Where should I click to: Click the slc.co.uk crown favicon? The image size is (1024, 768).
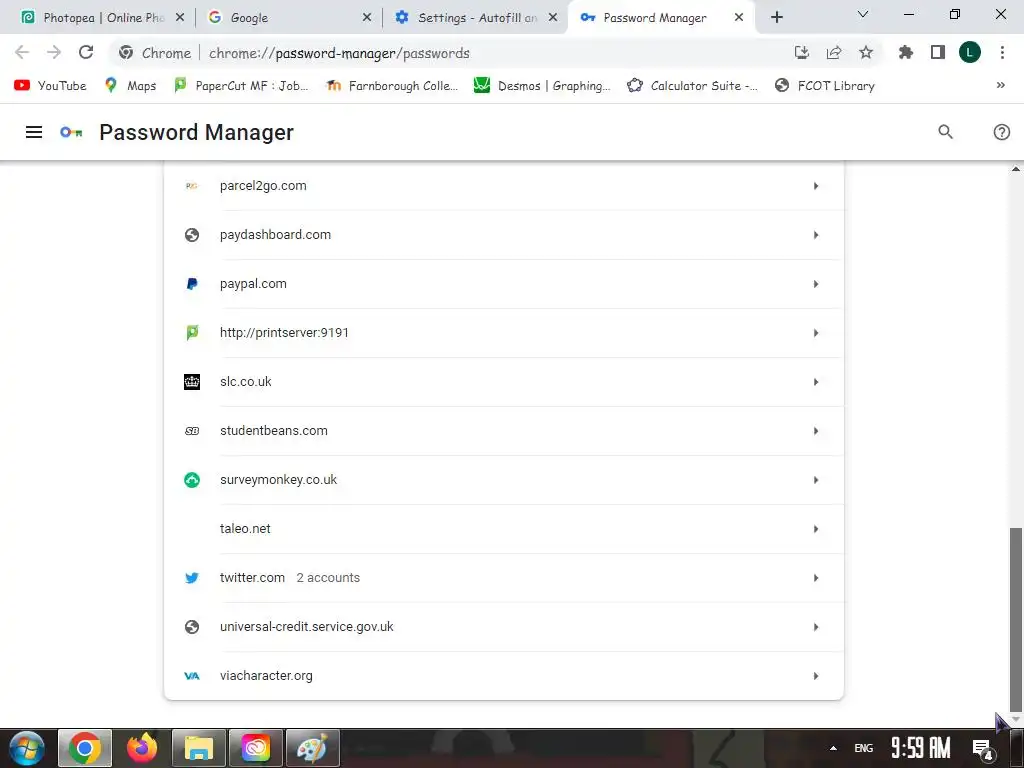pyautogui.click(x=192, y=382)
